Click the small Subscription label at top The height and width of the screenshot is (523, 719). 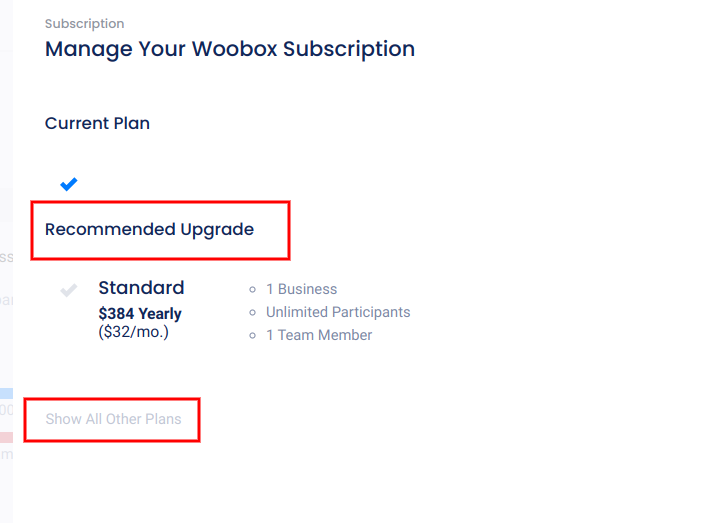pos(84,23)
